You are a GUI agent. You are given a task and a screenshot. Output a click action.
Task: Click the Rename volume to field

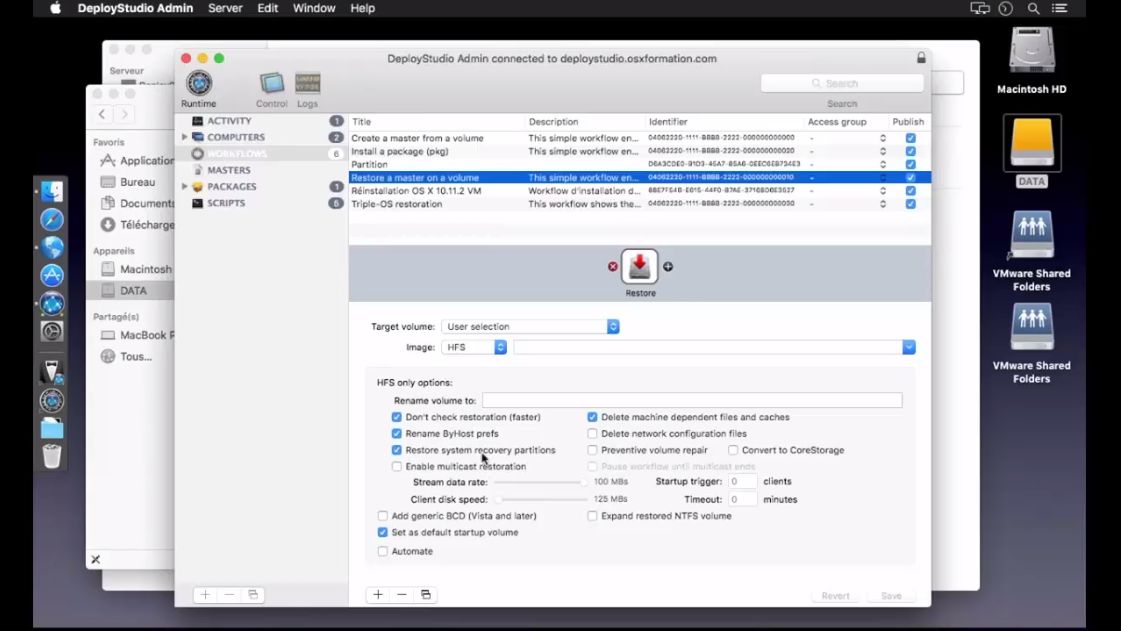(x=692, y=400)
